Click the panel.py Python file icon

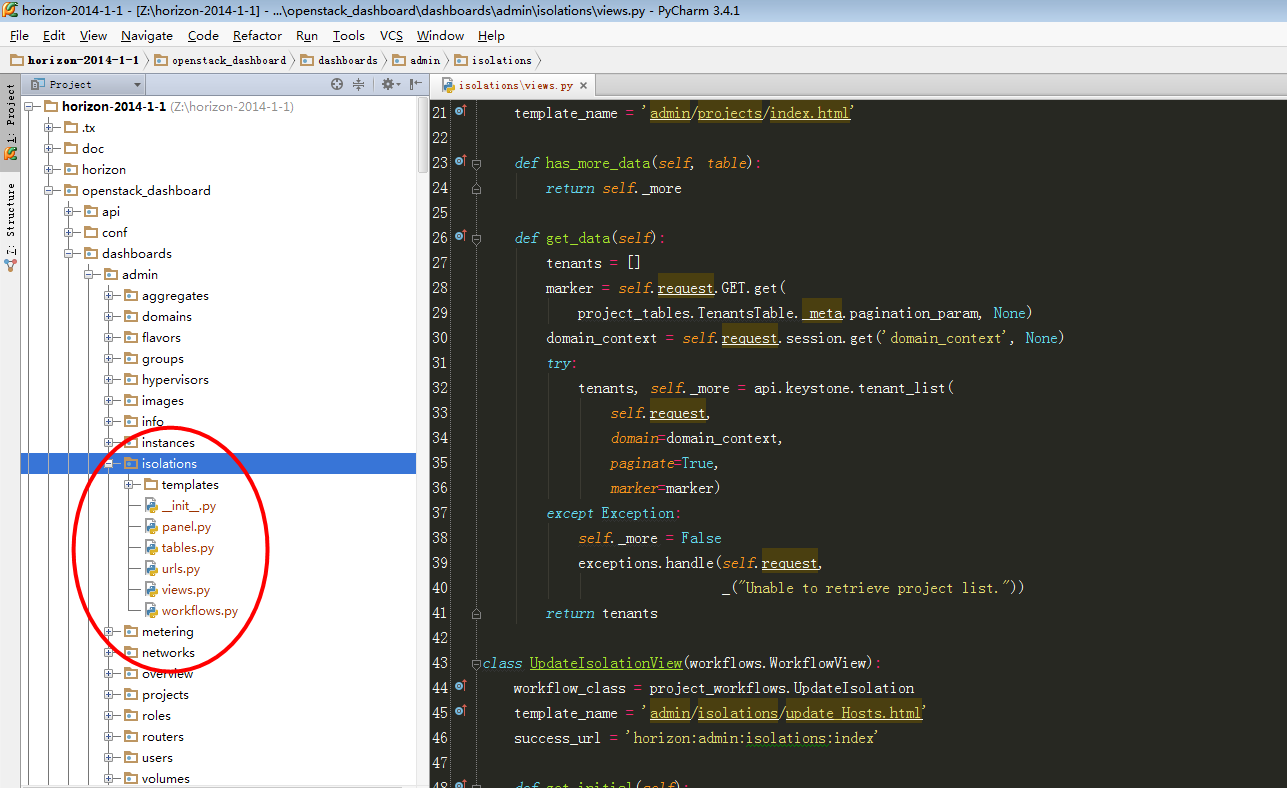(151, 527)
